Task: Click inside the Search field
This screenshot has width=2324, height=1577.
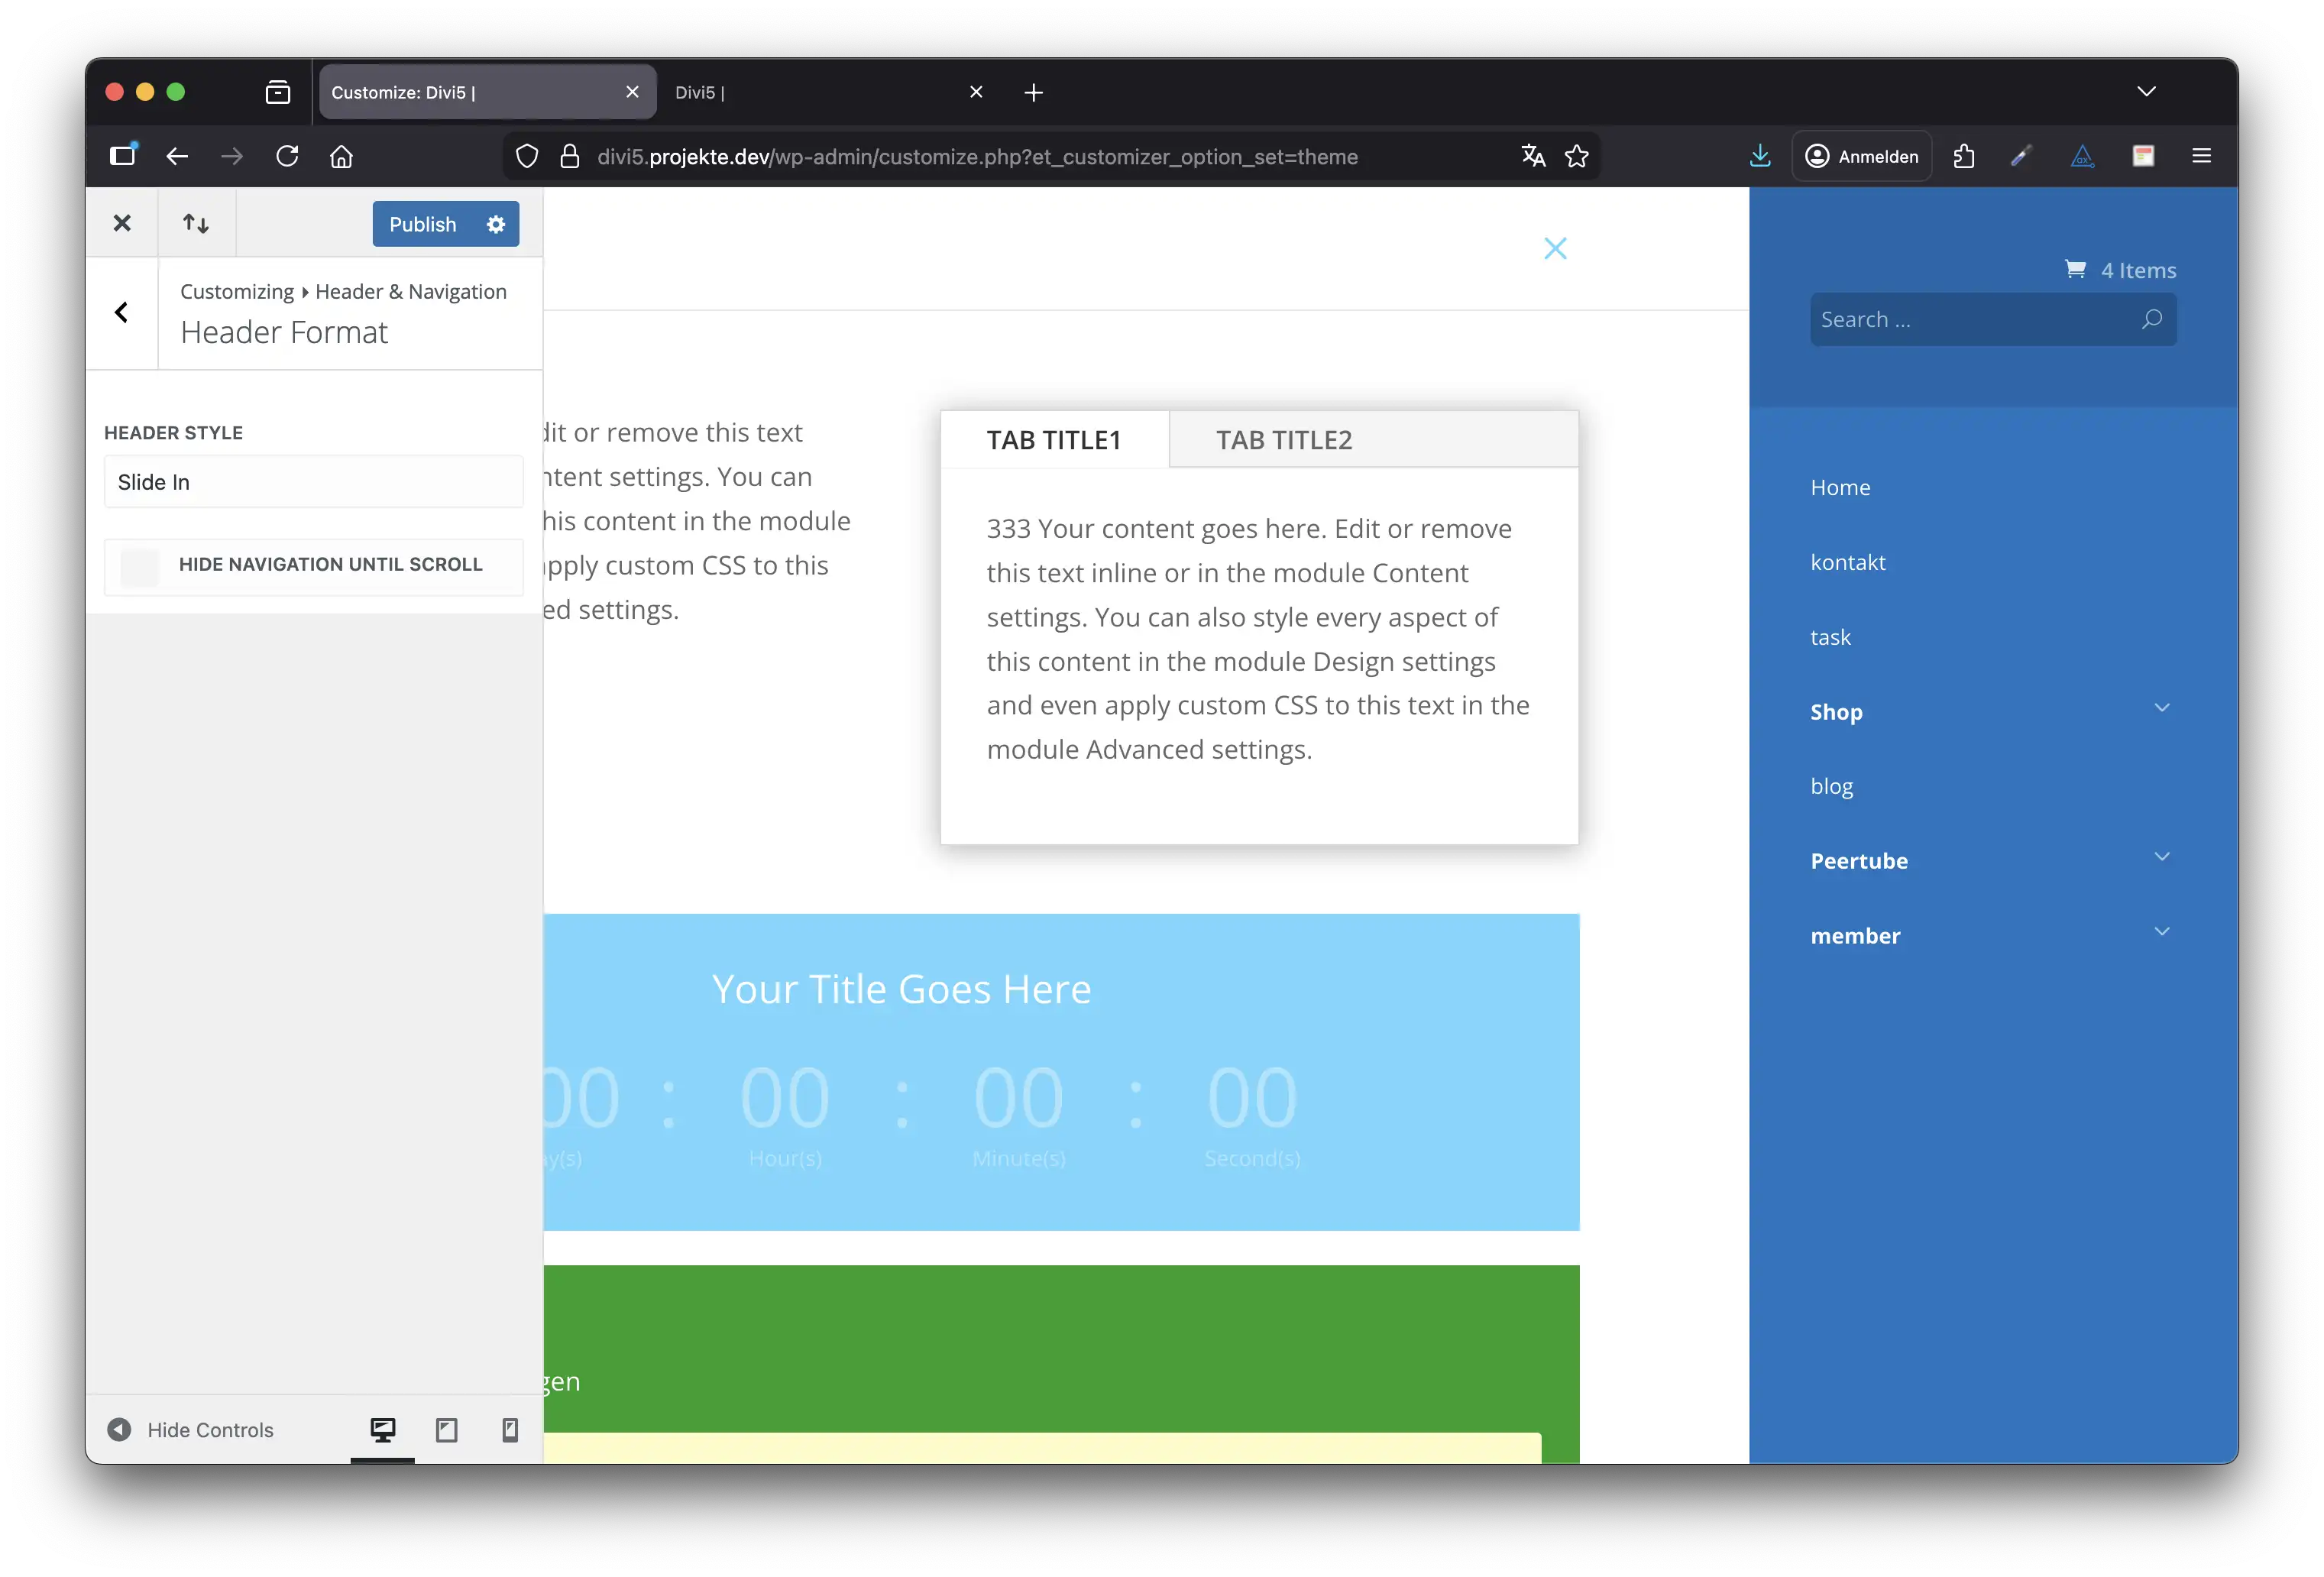Action: [1960, 319]
